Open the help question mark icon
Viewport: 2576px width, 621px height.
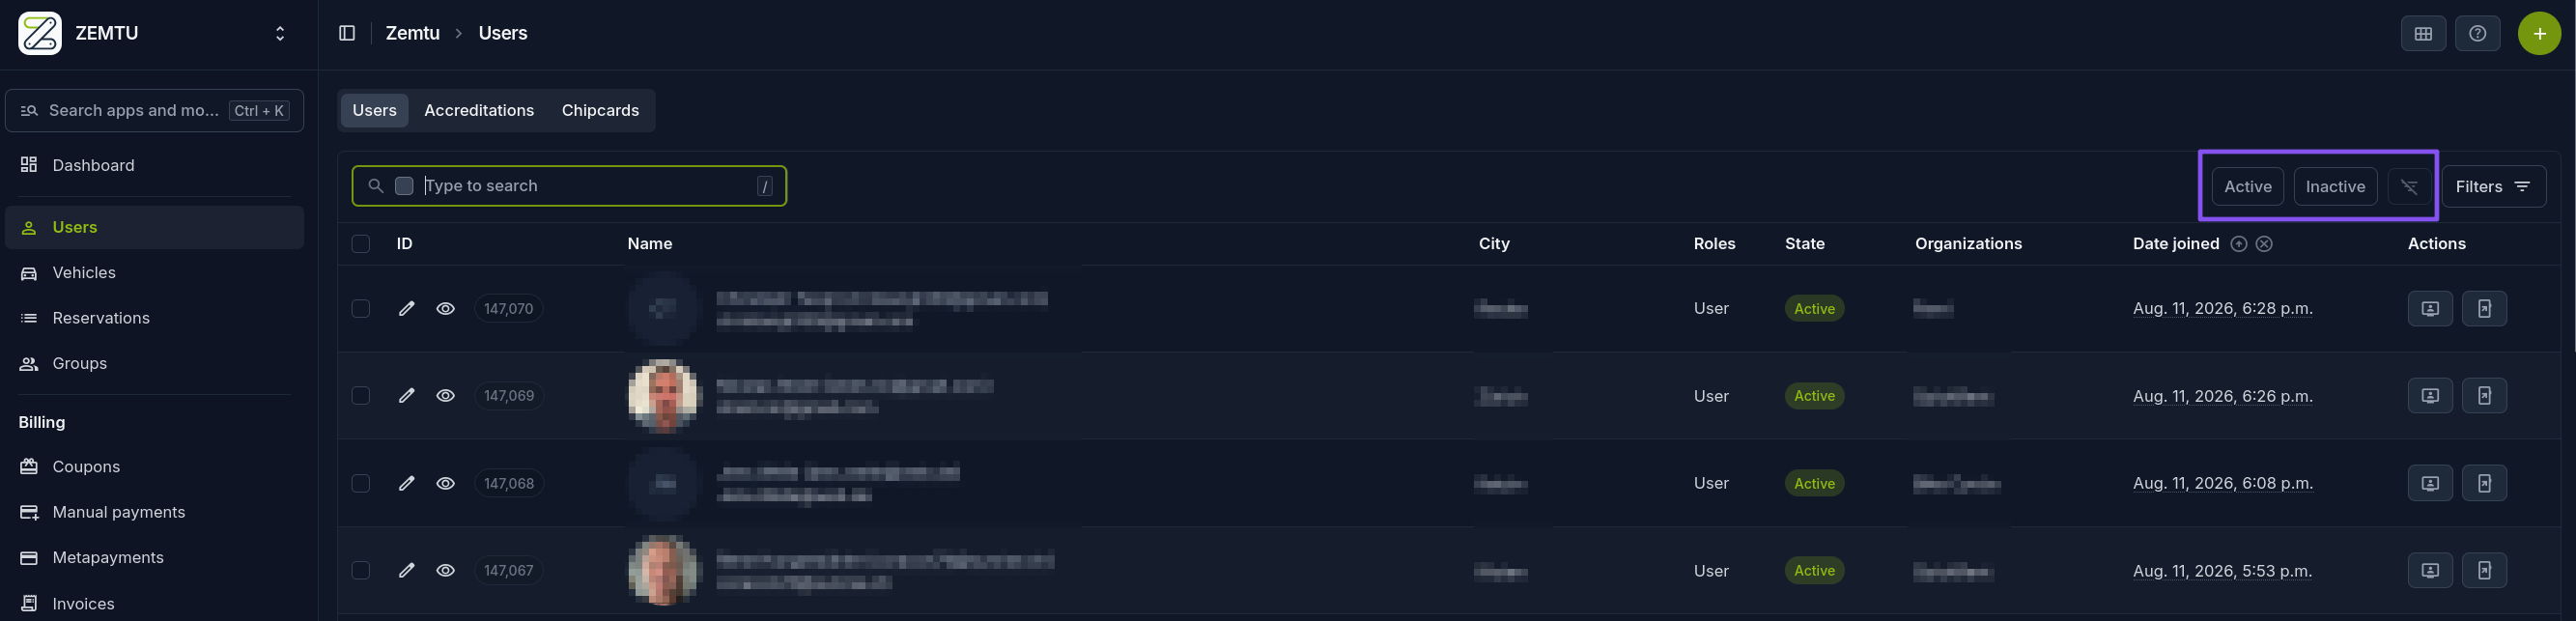point(2477,33)
